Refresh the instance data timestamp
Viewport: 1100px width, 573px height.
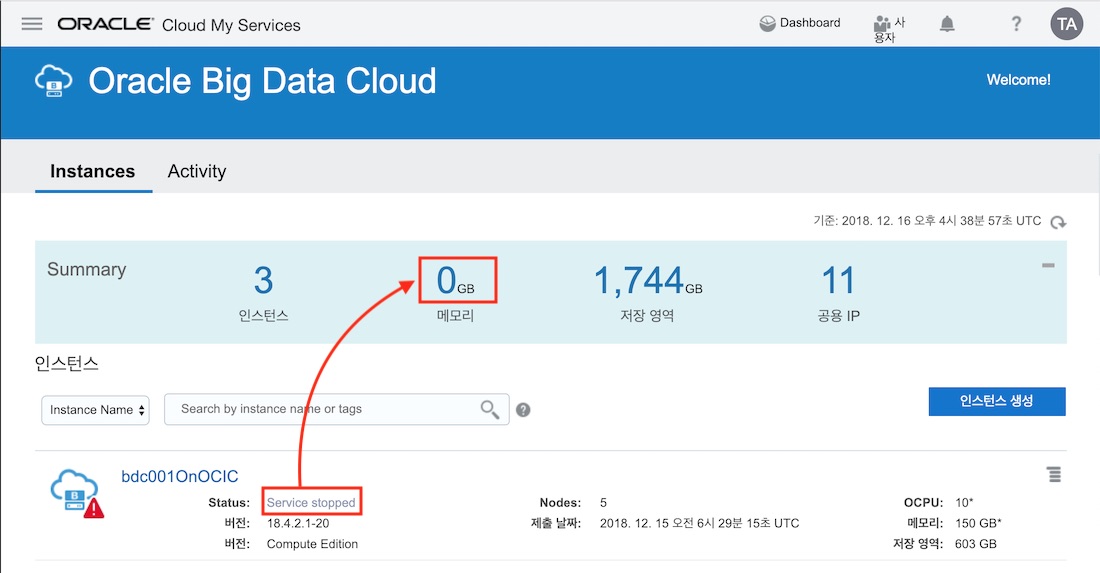click(1058, 222)
